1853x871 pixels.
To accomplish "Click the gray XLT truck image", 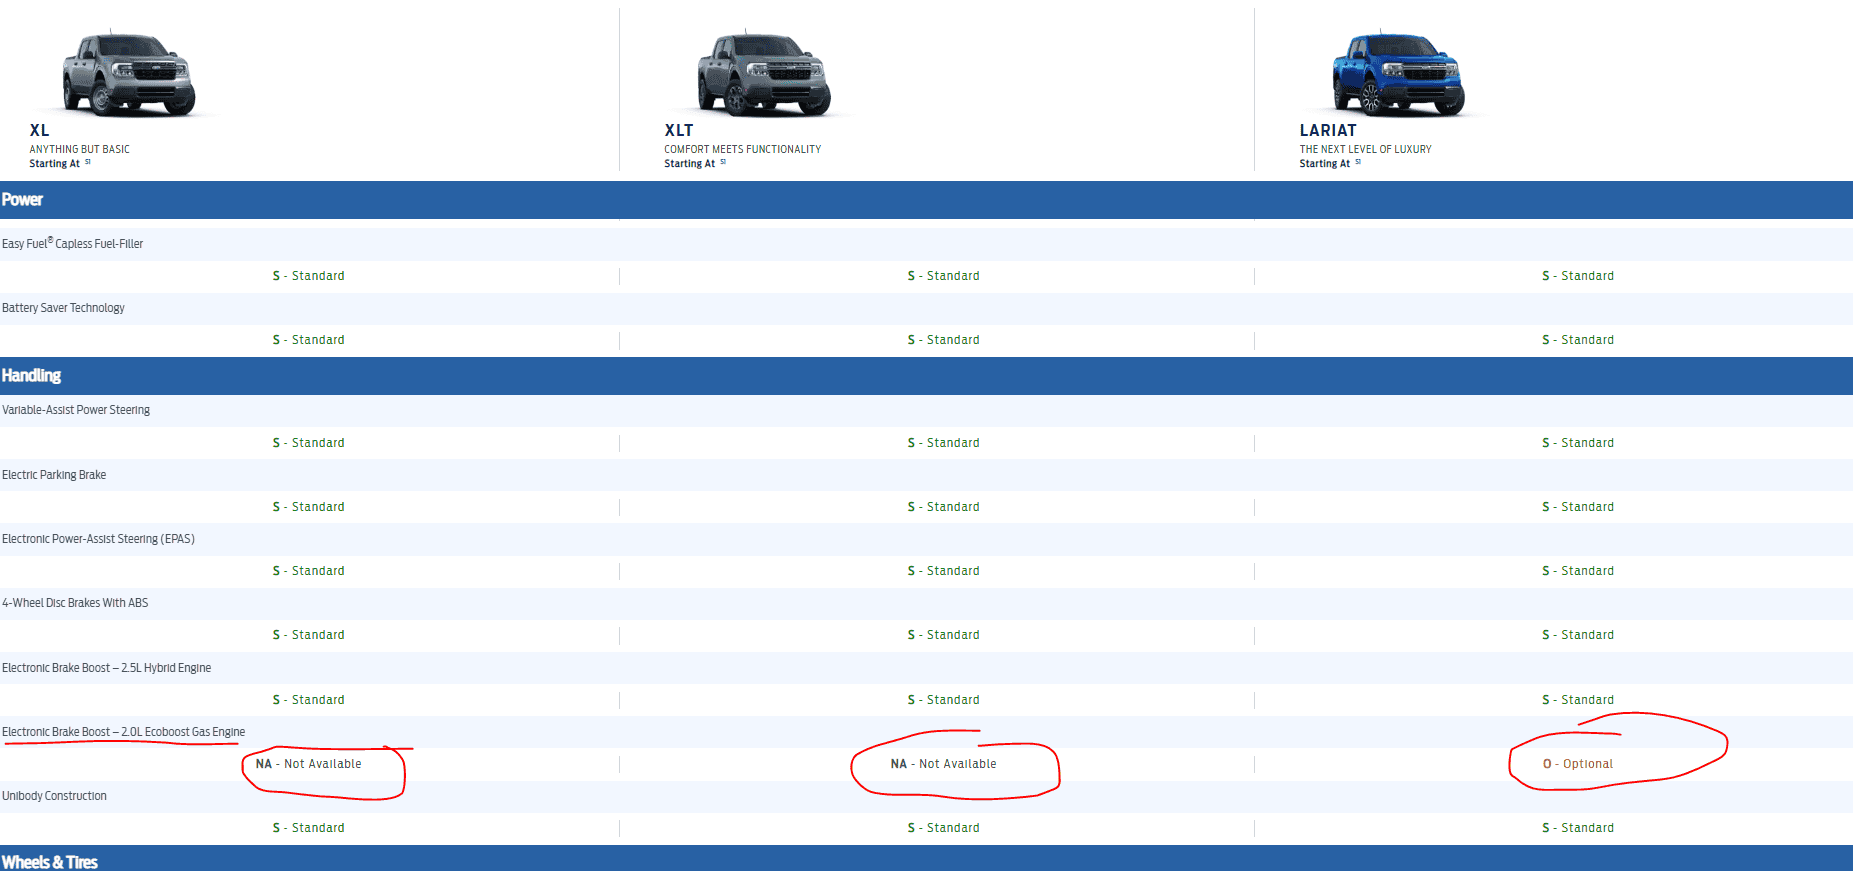I will click(764, 73).
